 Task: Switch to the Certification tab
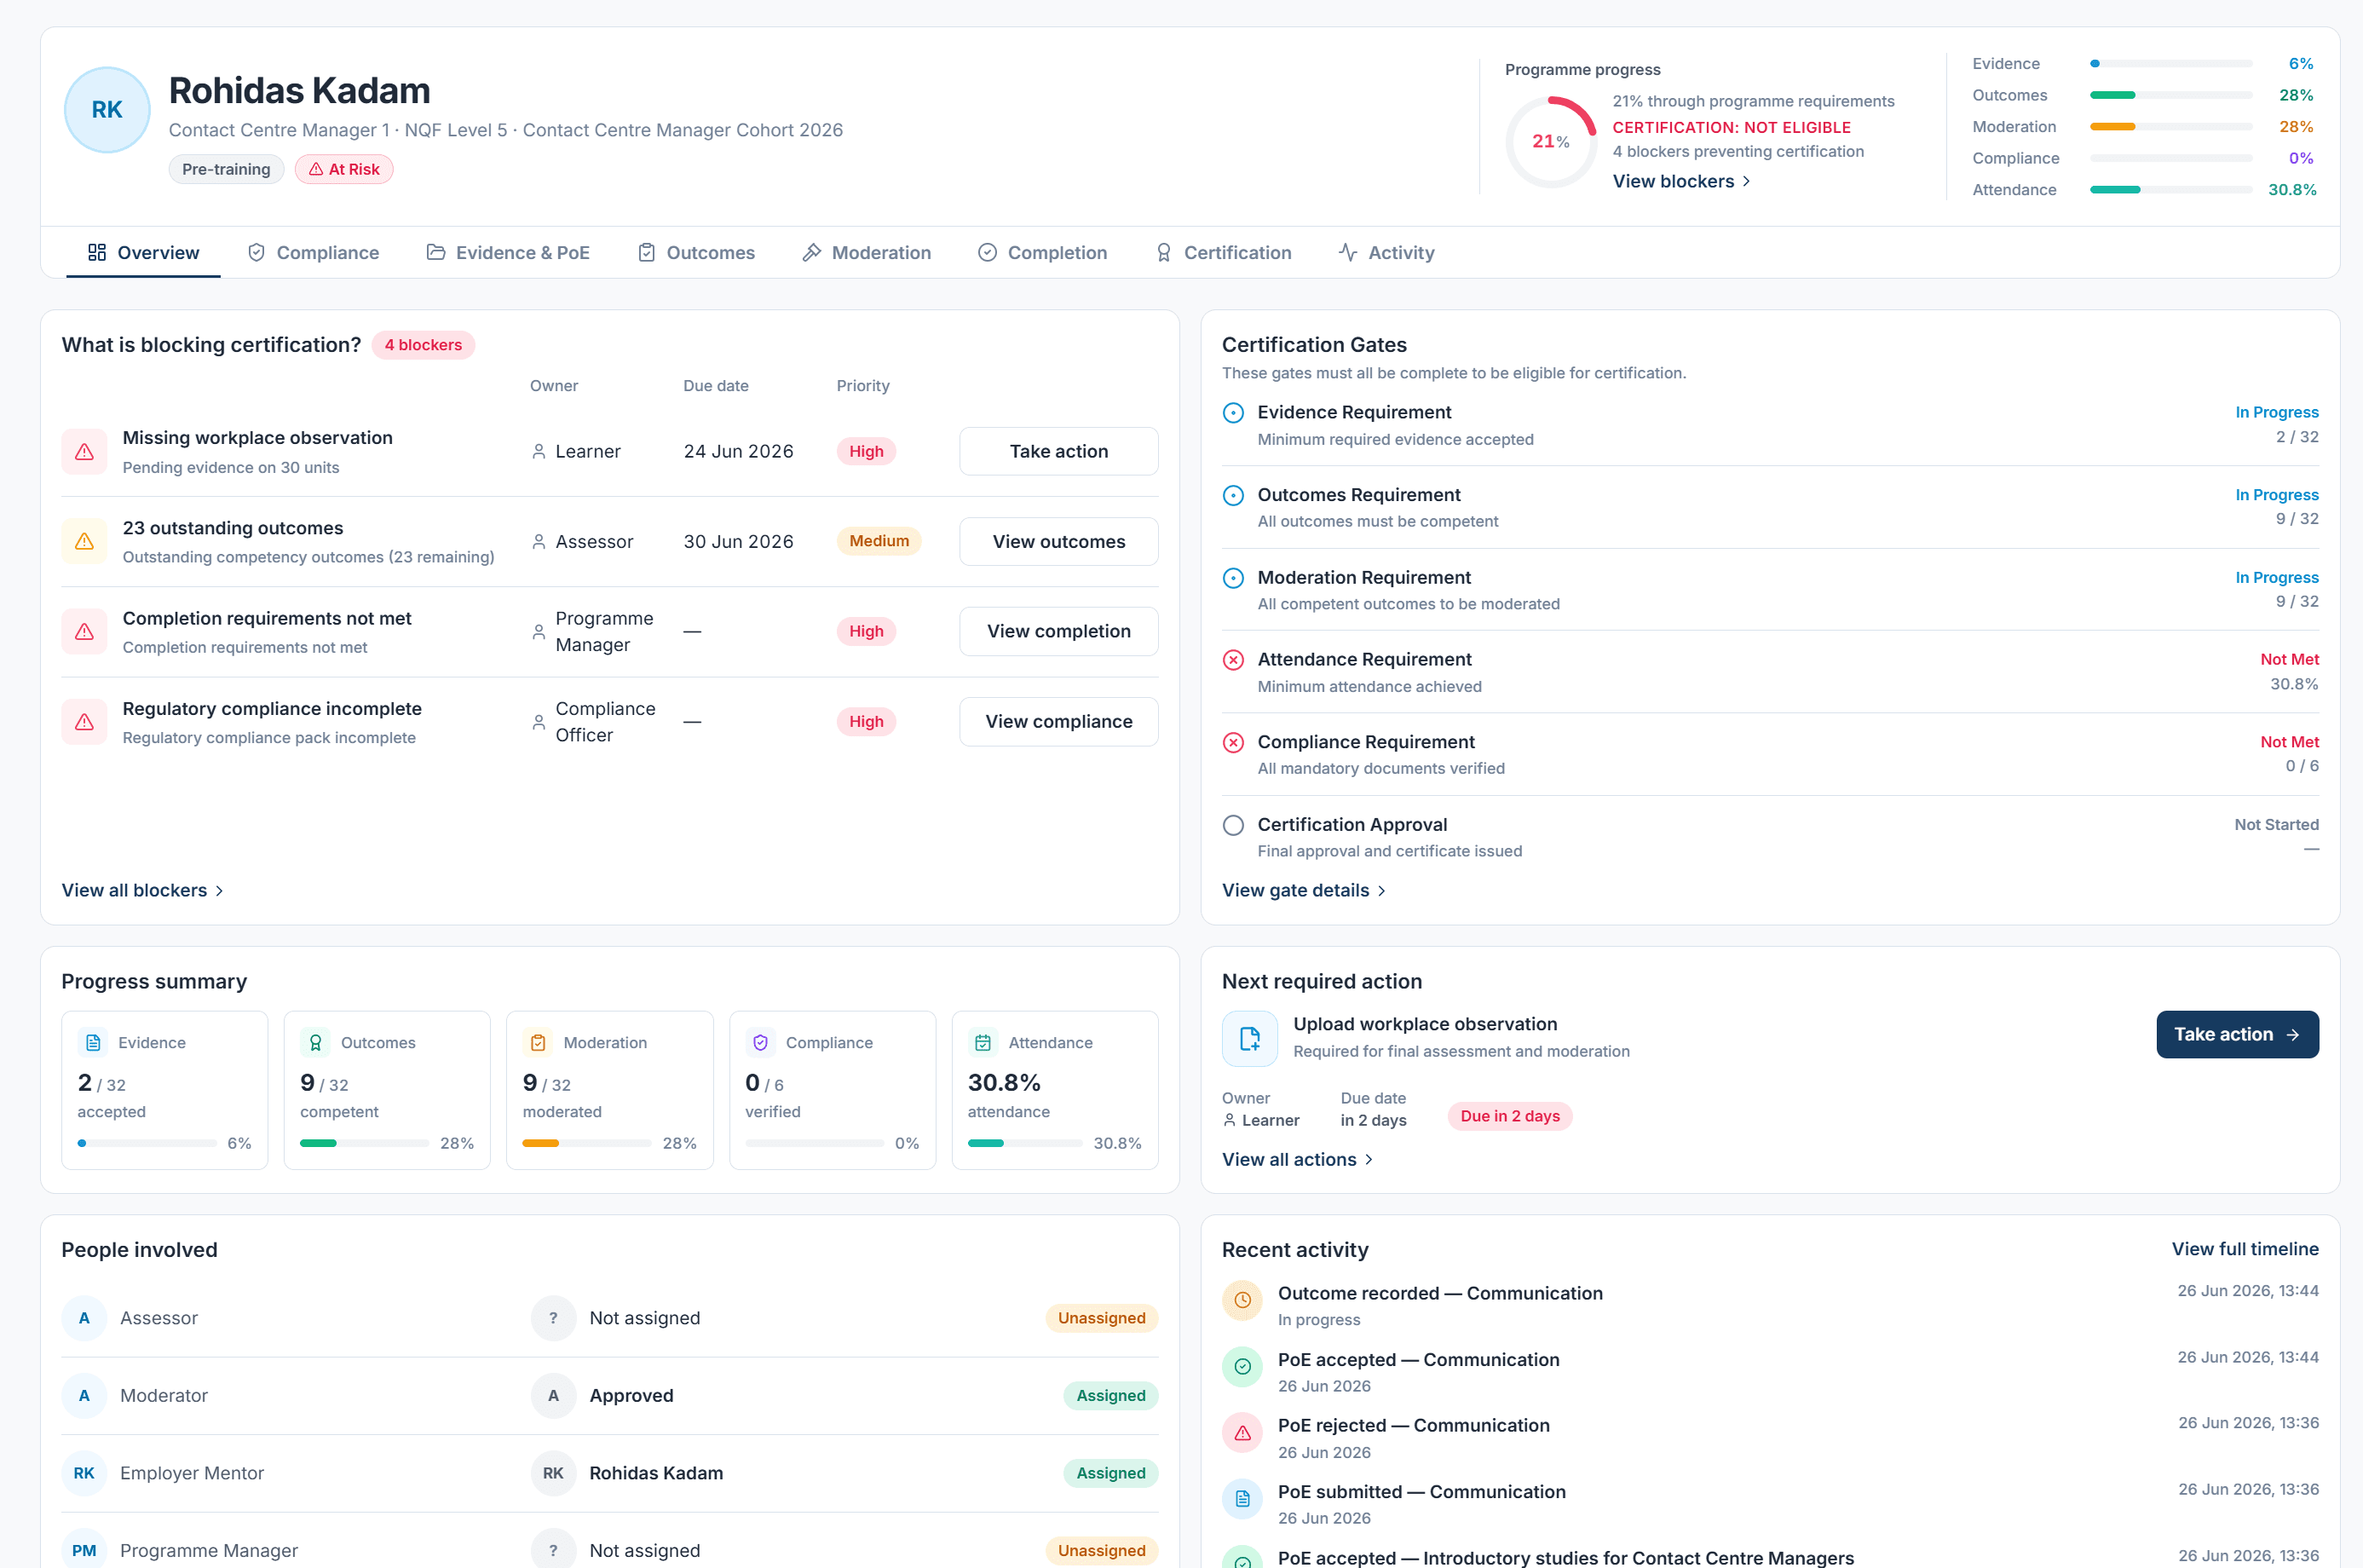pyautogui.click(x=1223, y=253)
